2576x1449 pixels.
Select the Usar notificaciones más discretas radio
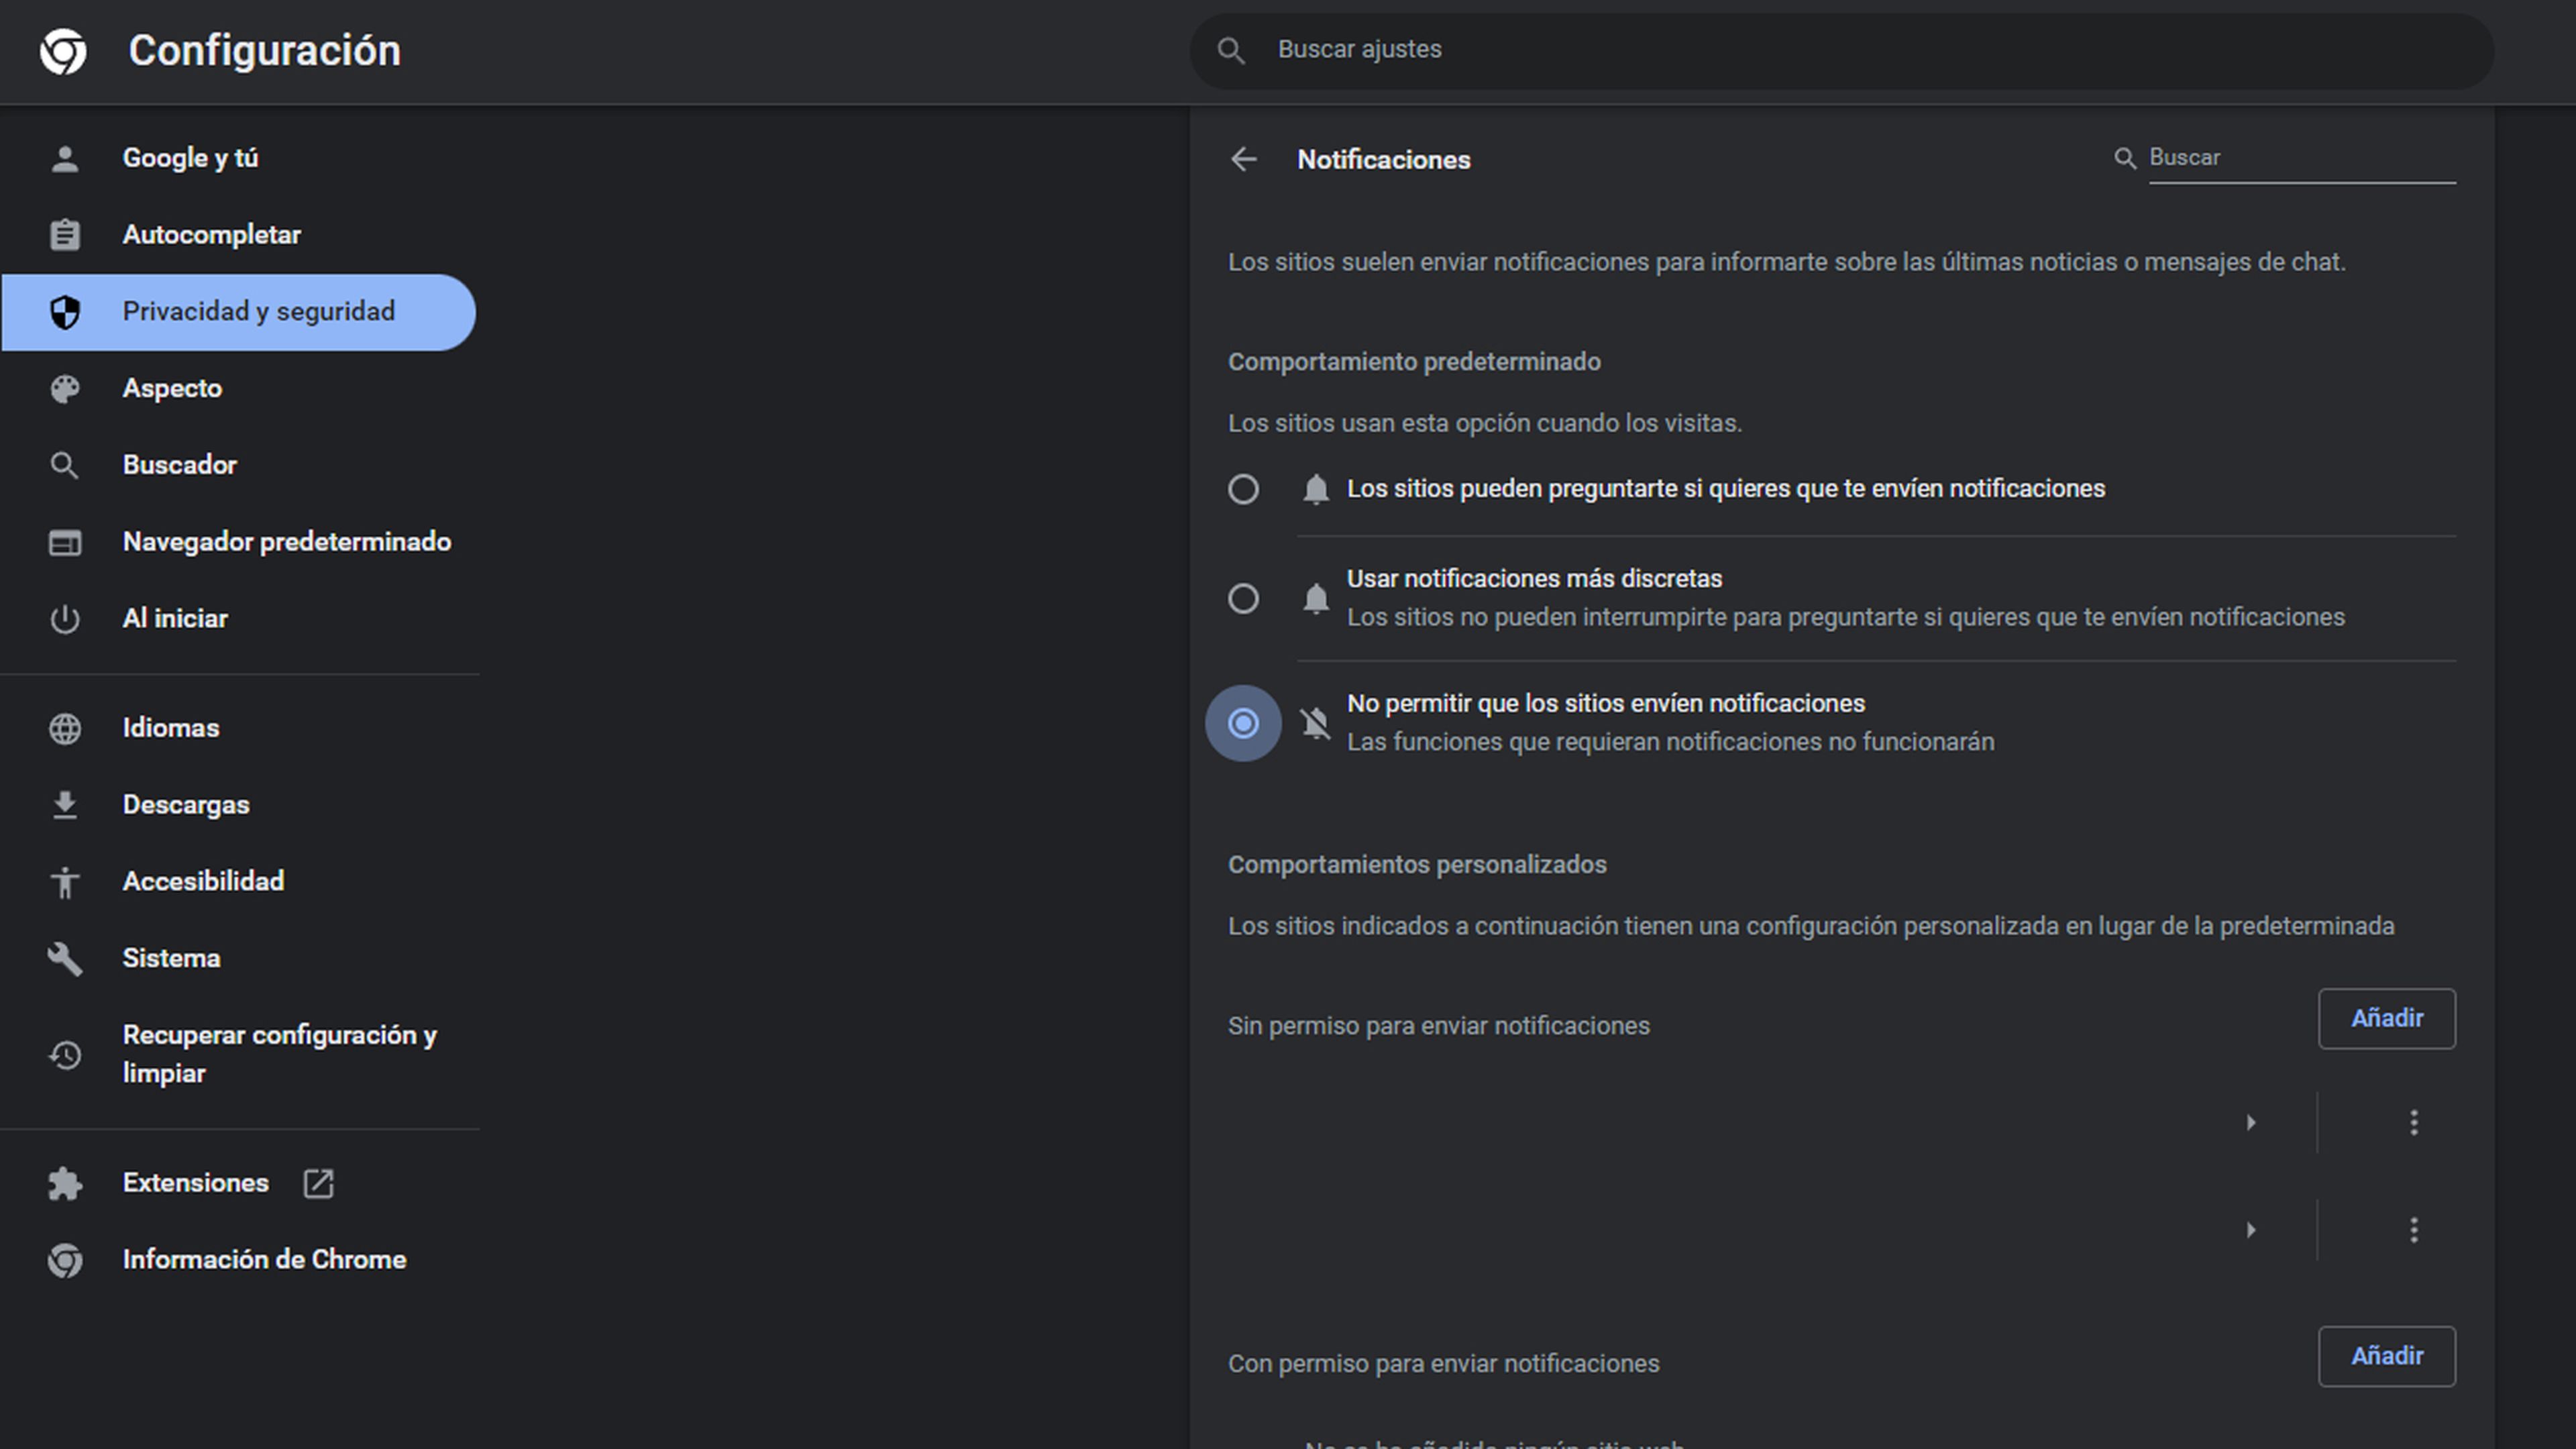click(1243, 598)
